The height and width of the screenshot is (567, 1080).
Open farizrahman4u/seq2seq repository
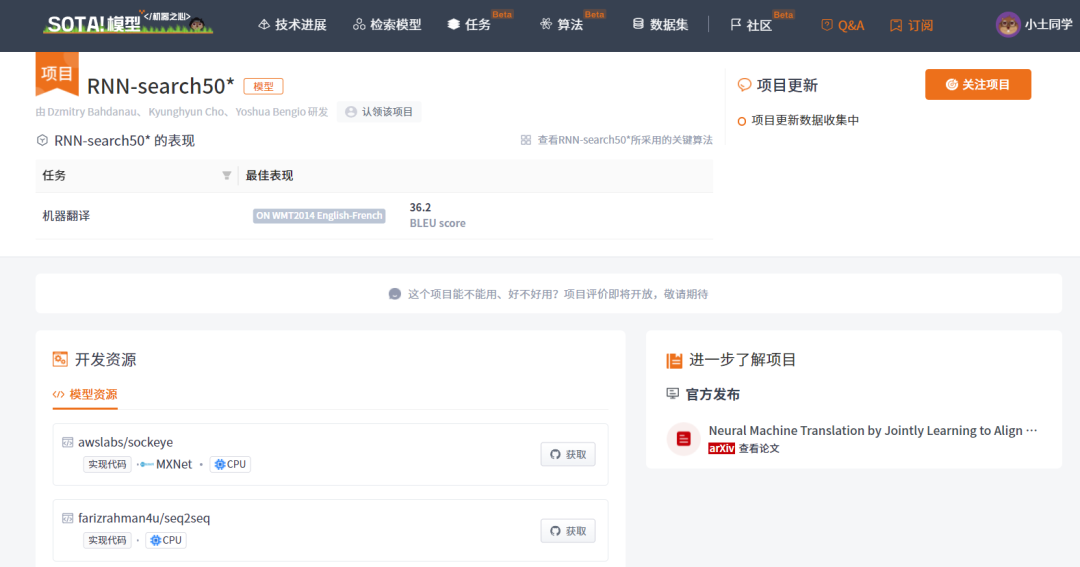tap(144, 518)
